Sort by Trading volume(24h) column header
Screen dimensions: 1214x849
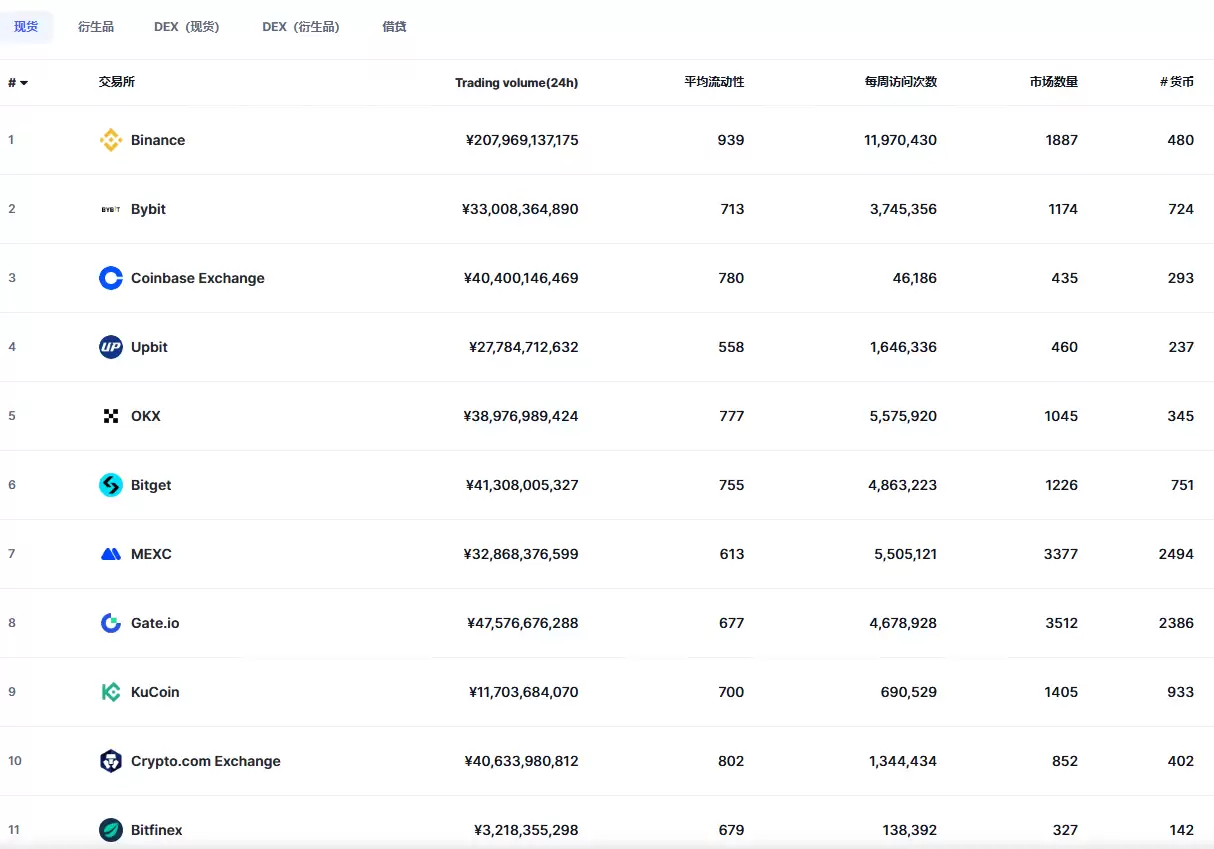coord(516,83)
